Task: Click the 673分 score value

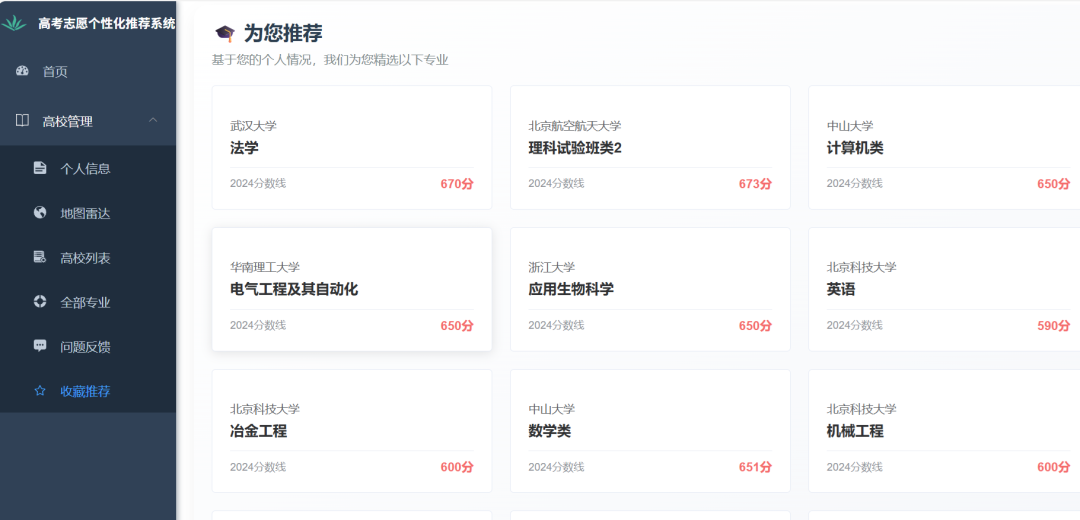Action: [x=756, y=184]
